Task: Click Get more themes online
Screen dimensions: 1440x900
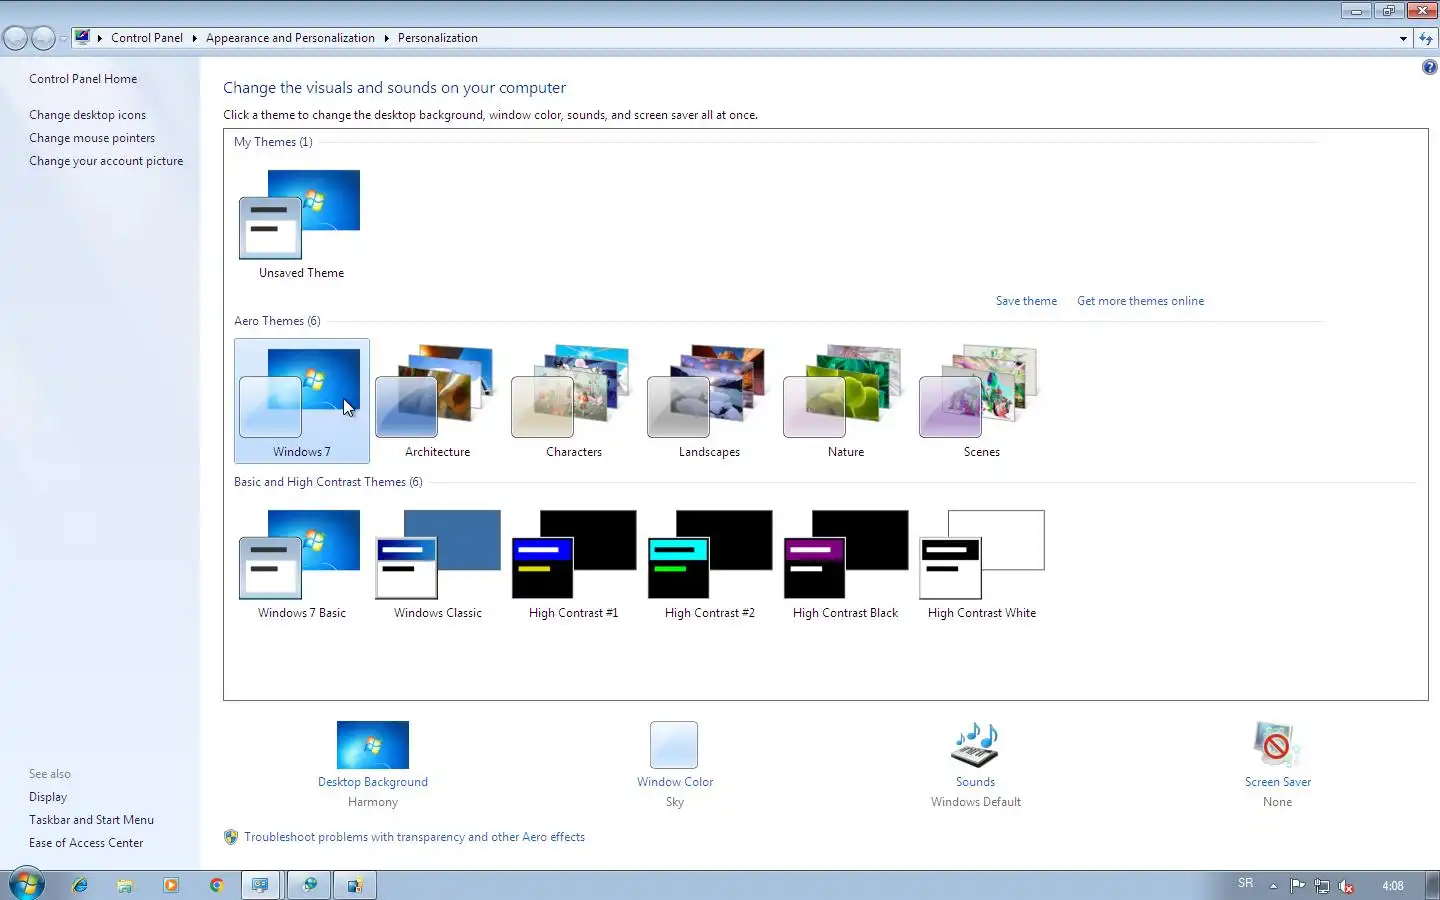Action: pos(1140,301)
